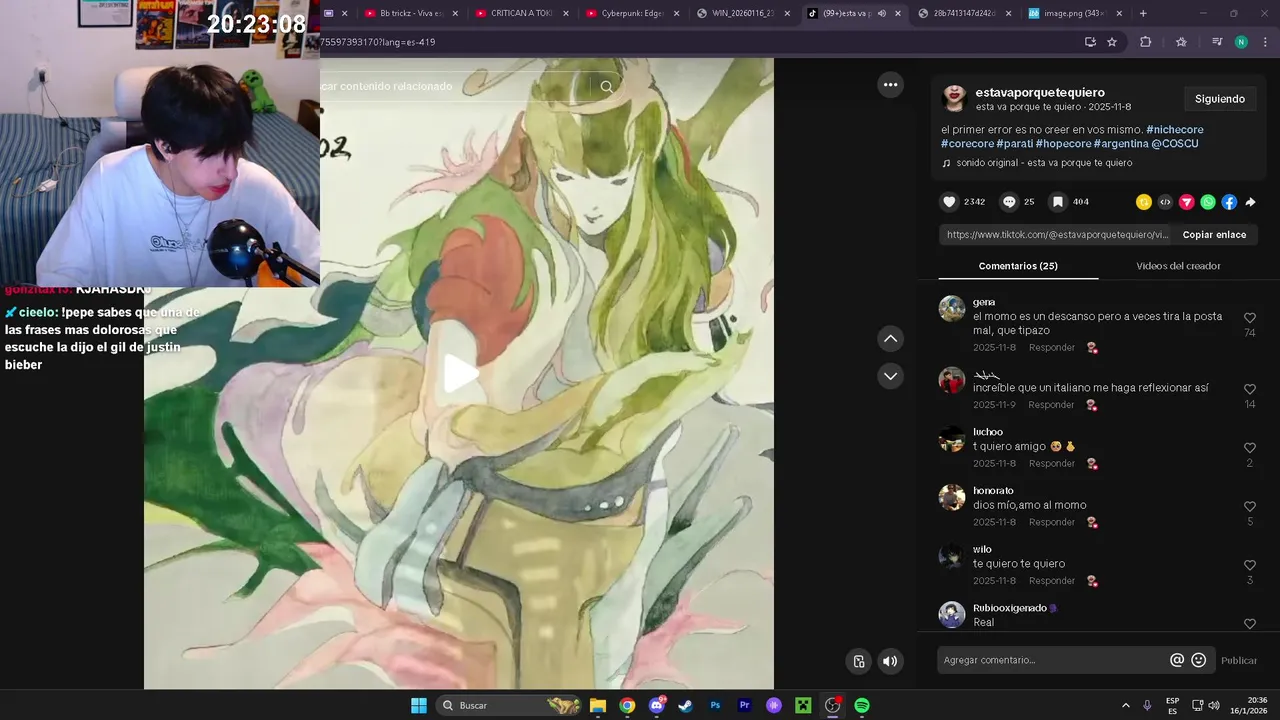The height and width of the screenshot is (720, 1280).
Task: Open more share options arrow
Action: (1250, 202)
